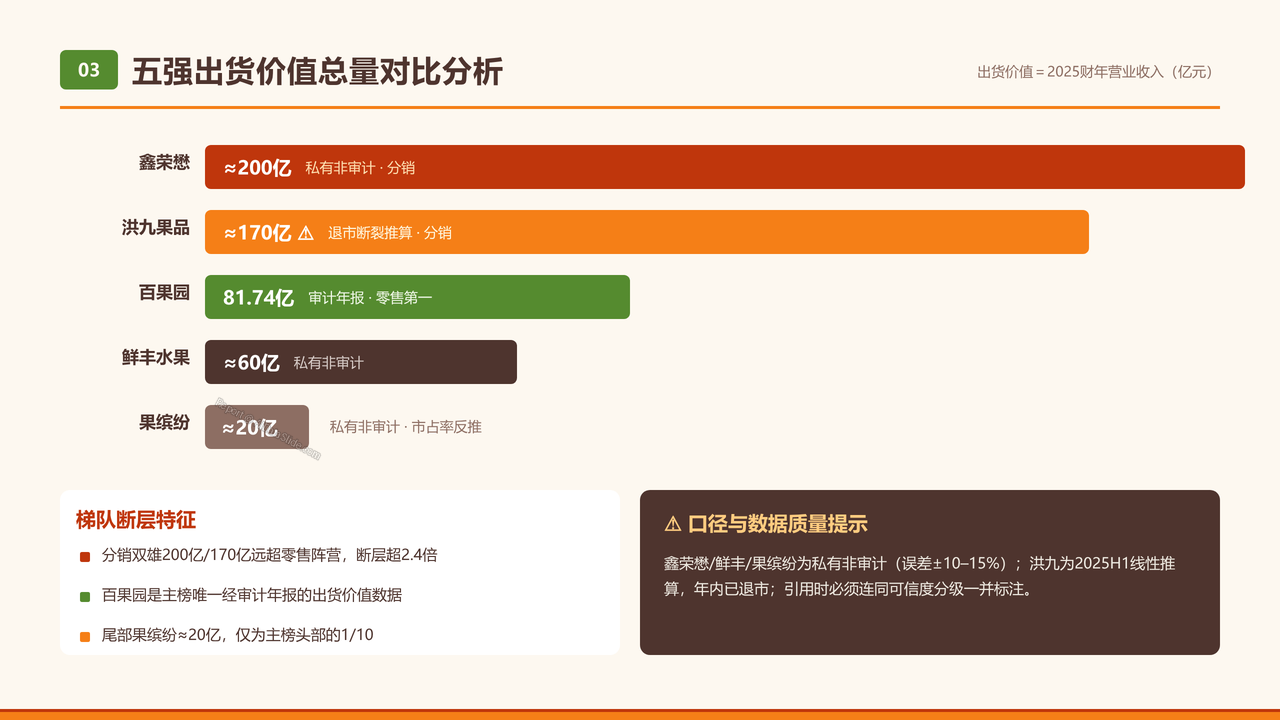Click the ≈170亿 value in the orange bar
This screenshot has width=1280, height=720.
[257, 233]
